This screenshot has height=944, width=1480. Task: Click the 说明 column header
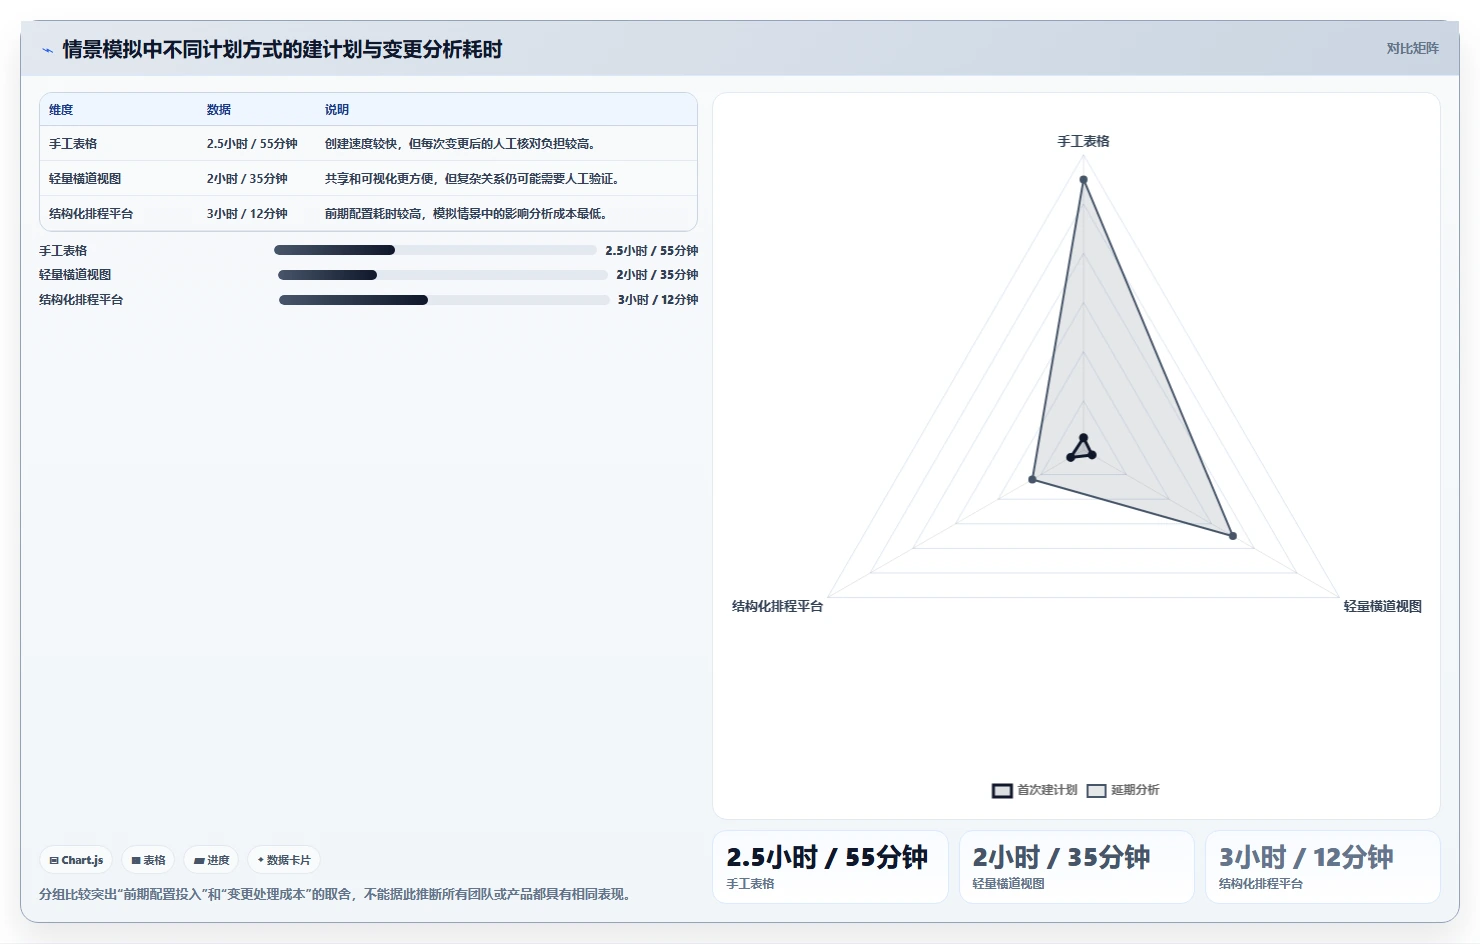(337, 110)
